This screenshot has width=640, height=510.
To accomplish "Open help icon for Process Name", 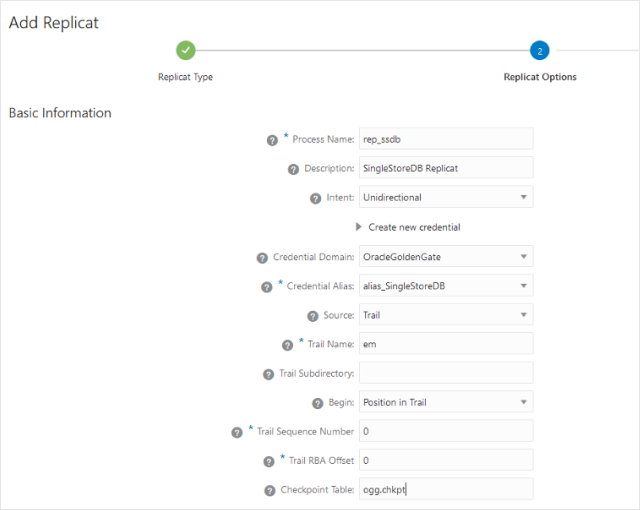I will (272, 140).
